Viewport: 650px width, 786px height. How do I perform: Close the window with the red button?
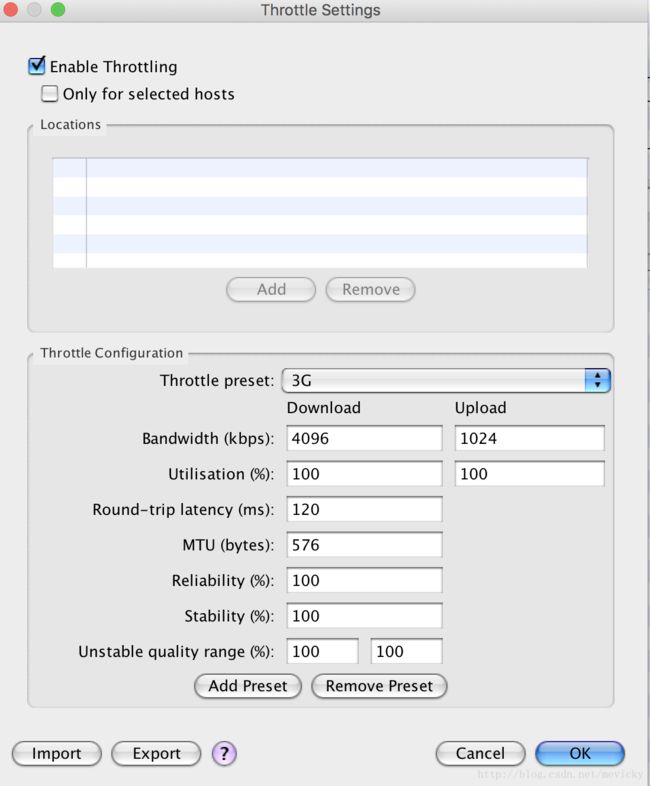(x=11, y=10)
